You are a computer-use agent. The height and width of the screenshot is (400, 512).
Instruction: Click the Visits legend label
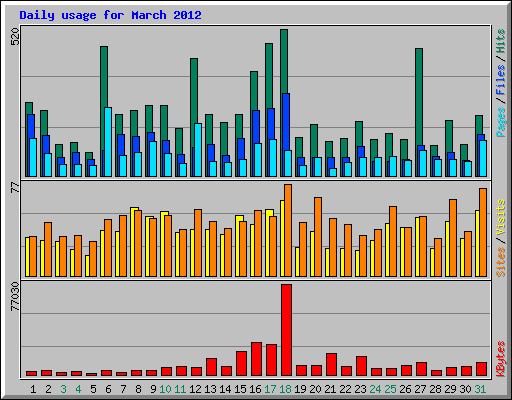pyautogui.click(x=500, y=218)
